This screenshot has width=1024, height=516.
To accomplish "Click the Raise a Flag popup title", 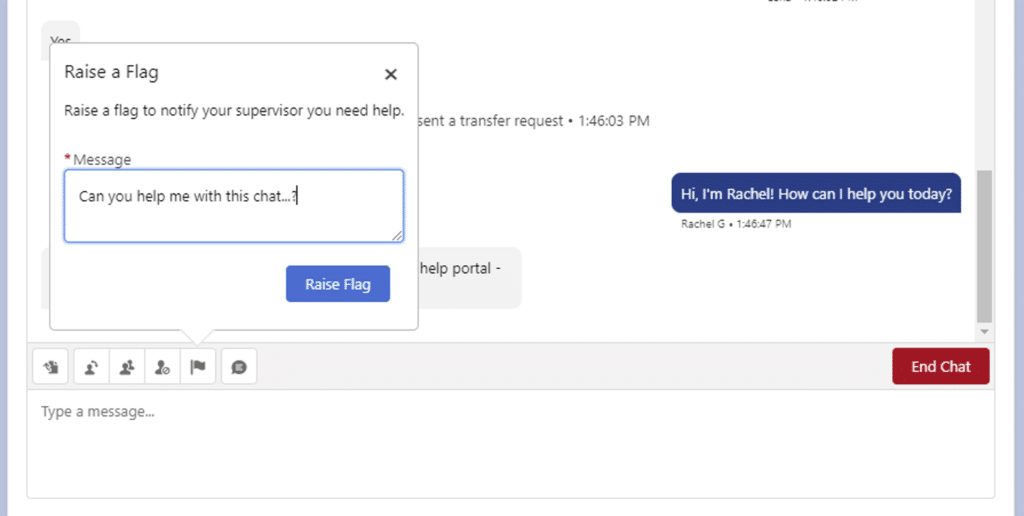I will point(111,72).
